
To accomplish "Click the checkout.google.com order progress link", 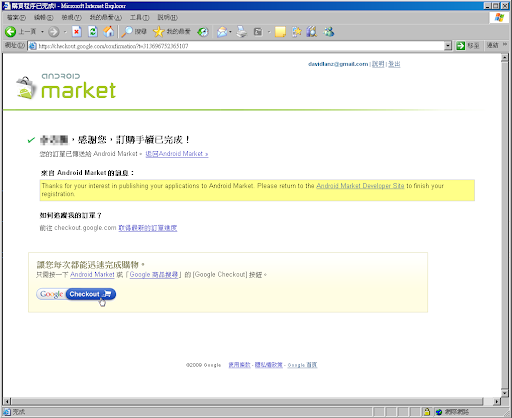I will coord(148,228).
